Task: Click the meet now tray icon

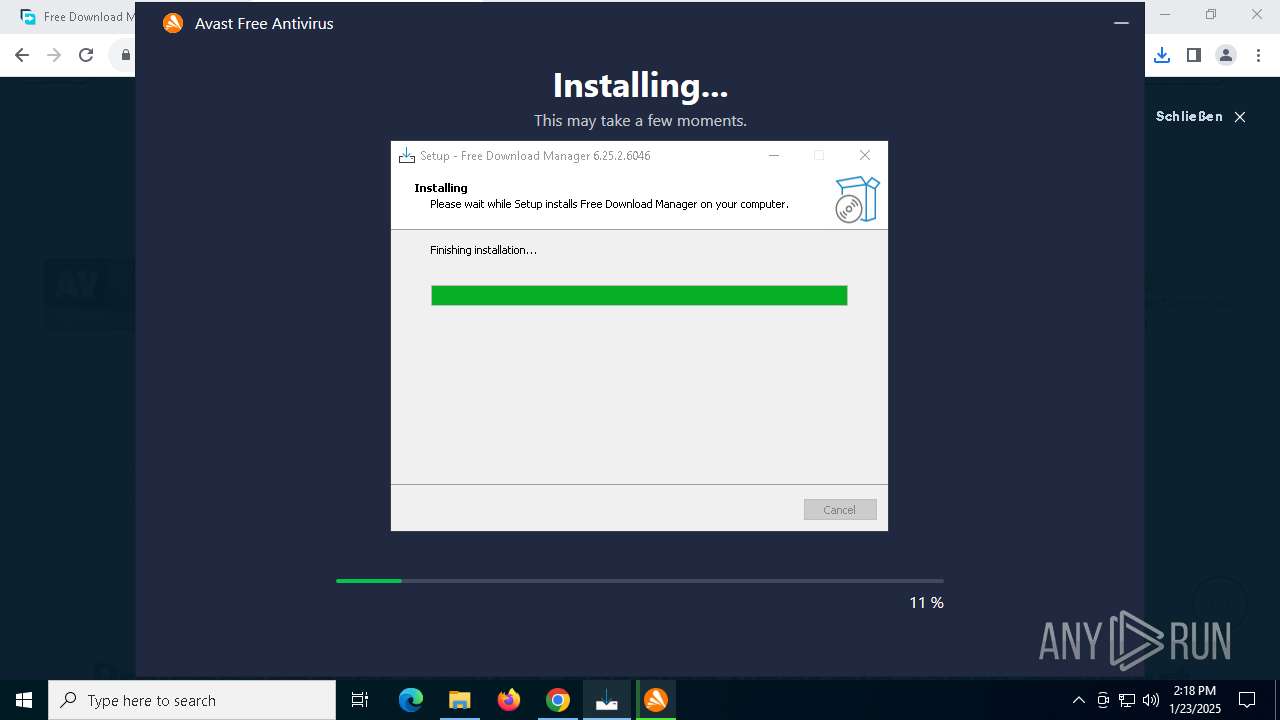Action: click(x=1103, y=700)
